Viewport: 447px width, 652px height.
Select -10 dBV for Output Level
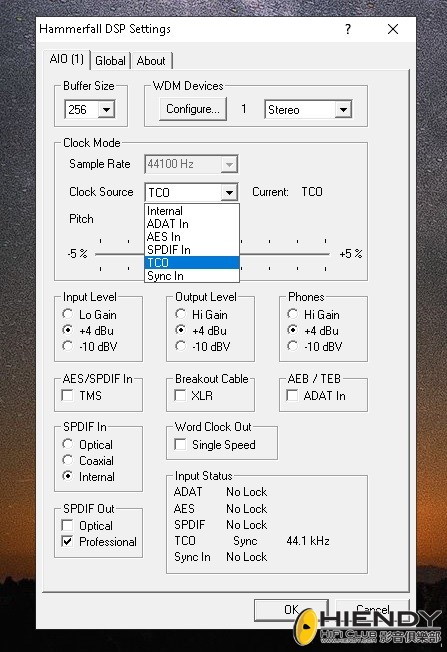203,346
